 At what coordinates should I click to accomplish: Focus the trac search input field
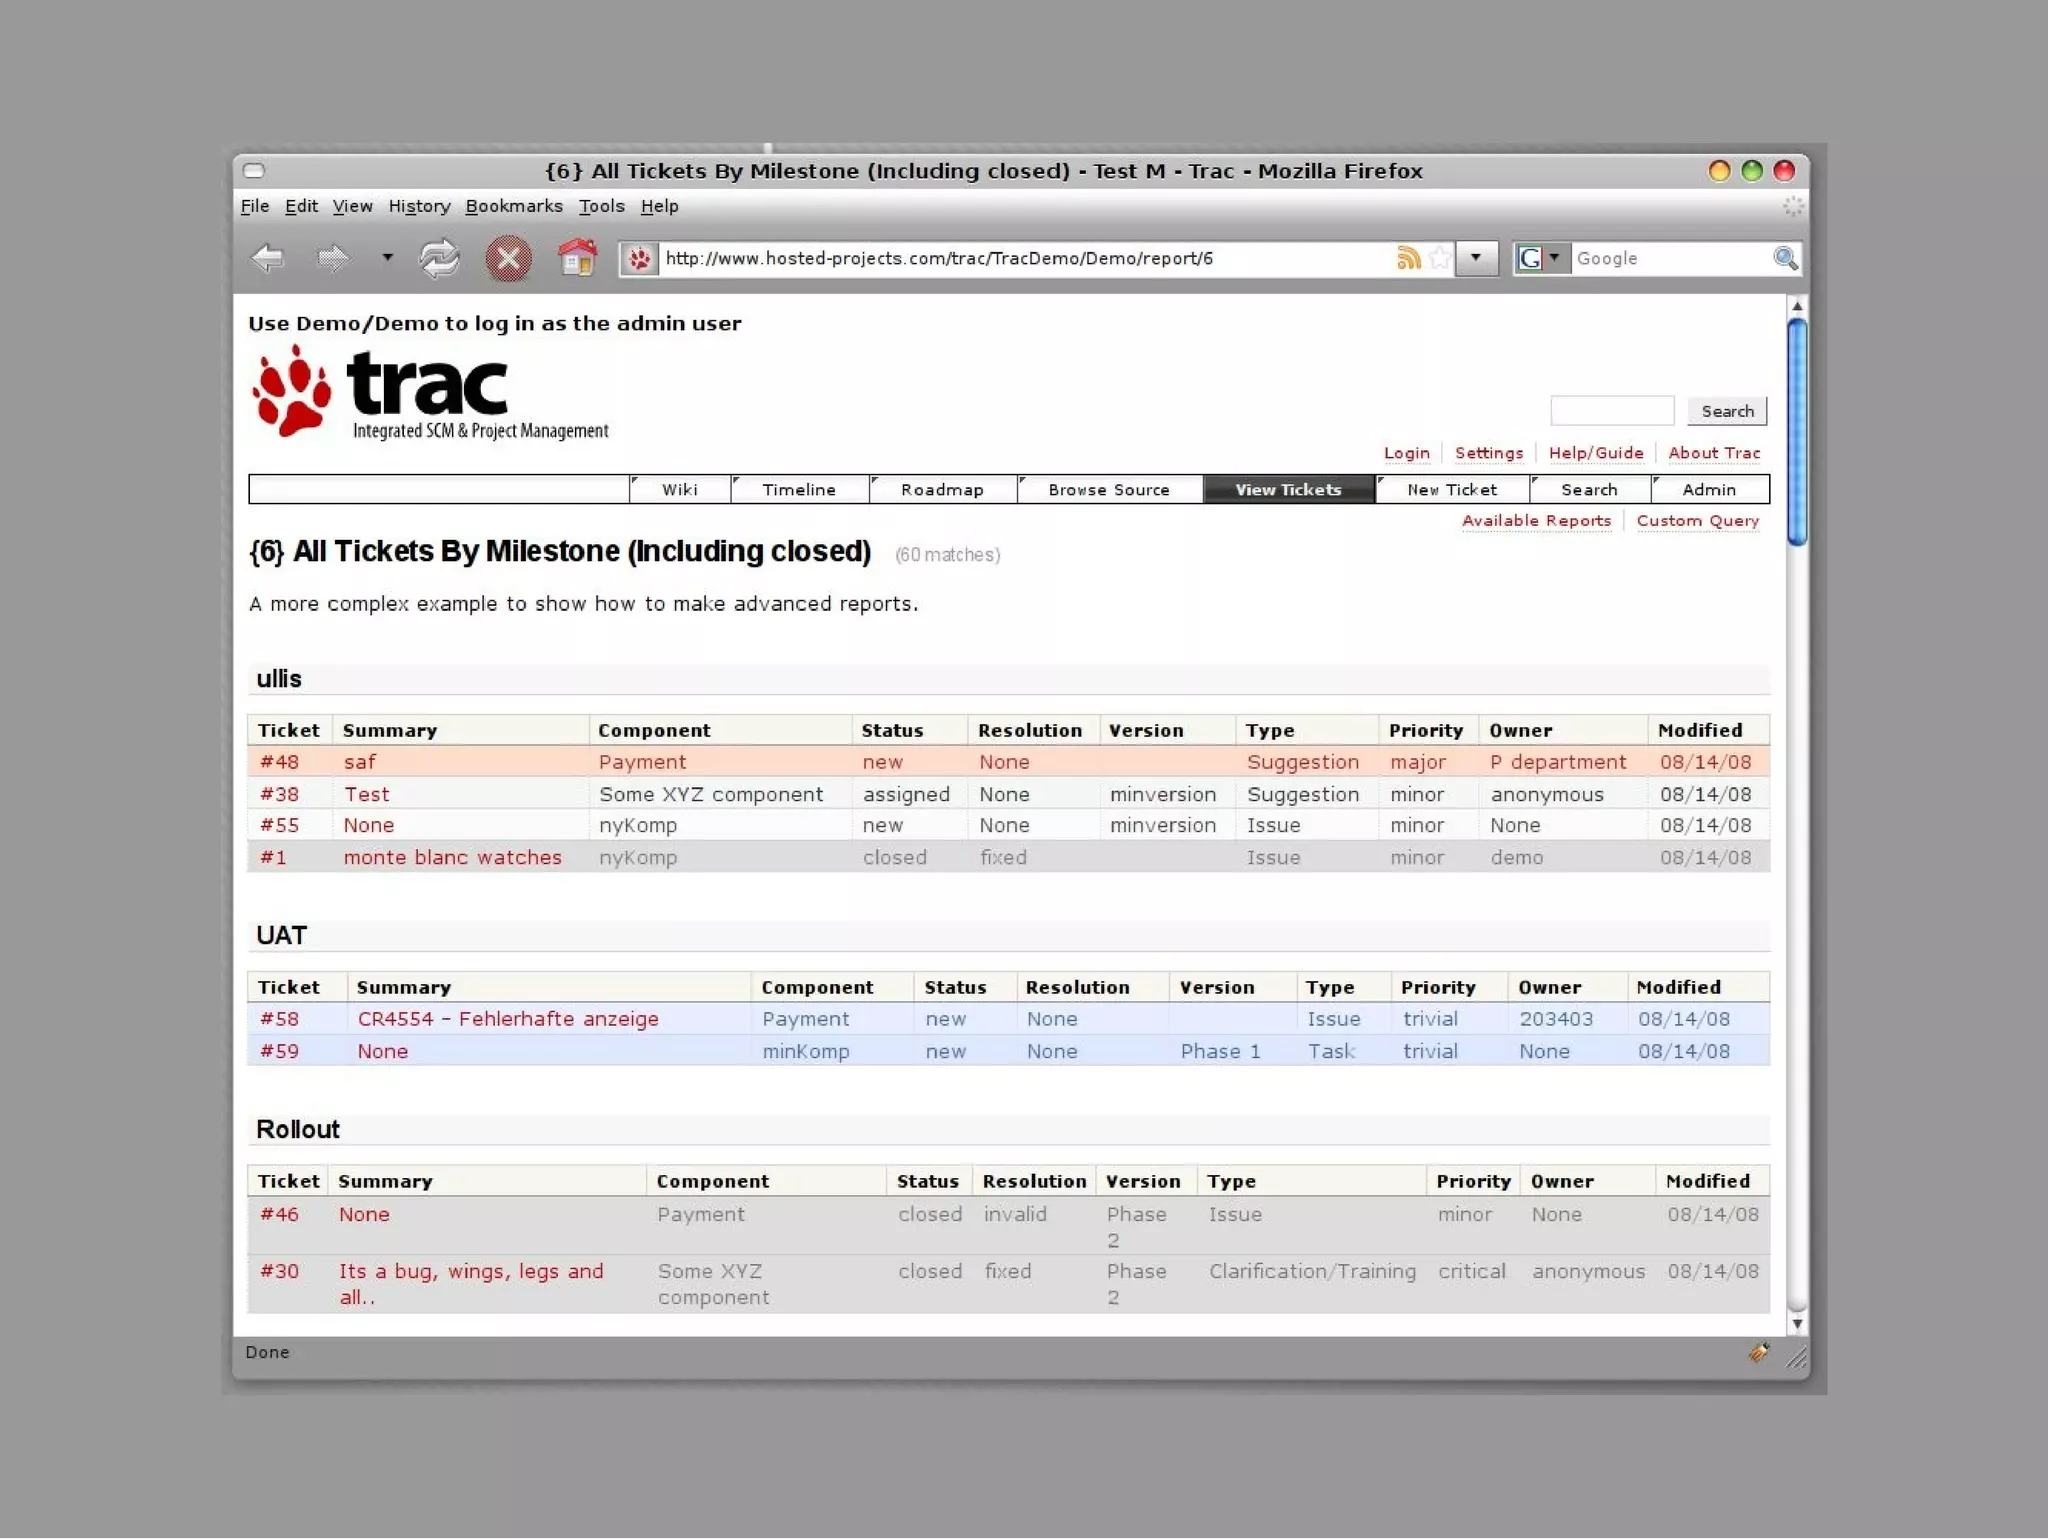pos(1611,411)
